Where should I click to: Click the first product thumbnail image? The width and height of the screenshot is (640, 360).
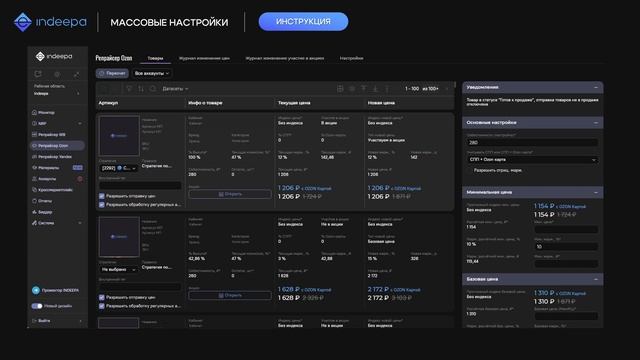coord(119,136)
